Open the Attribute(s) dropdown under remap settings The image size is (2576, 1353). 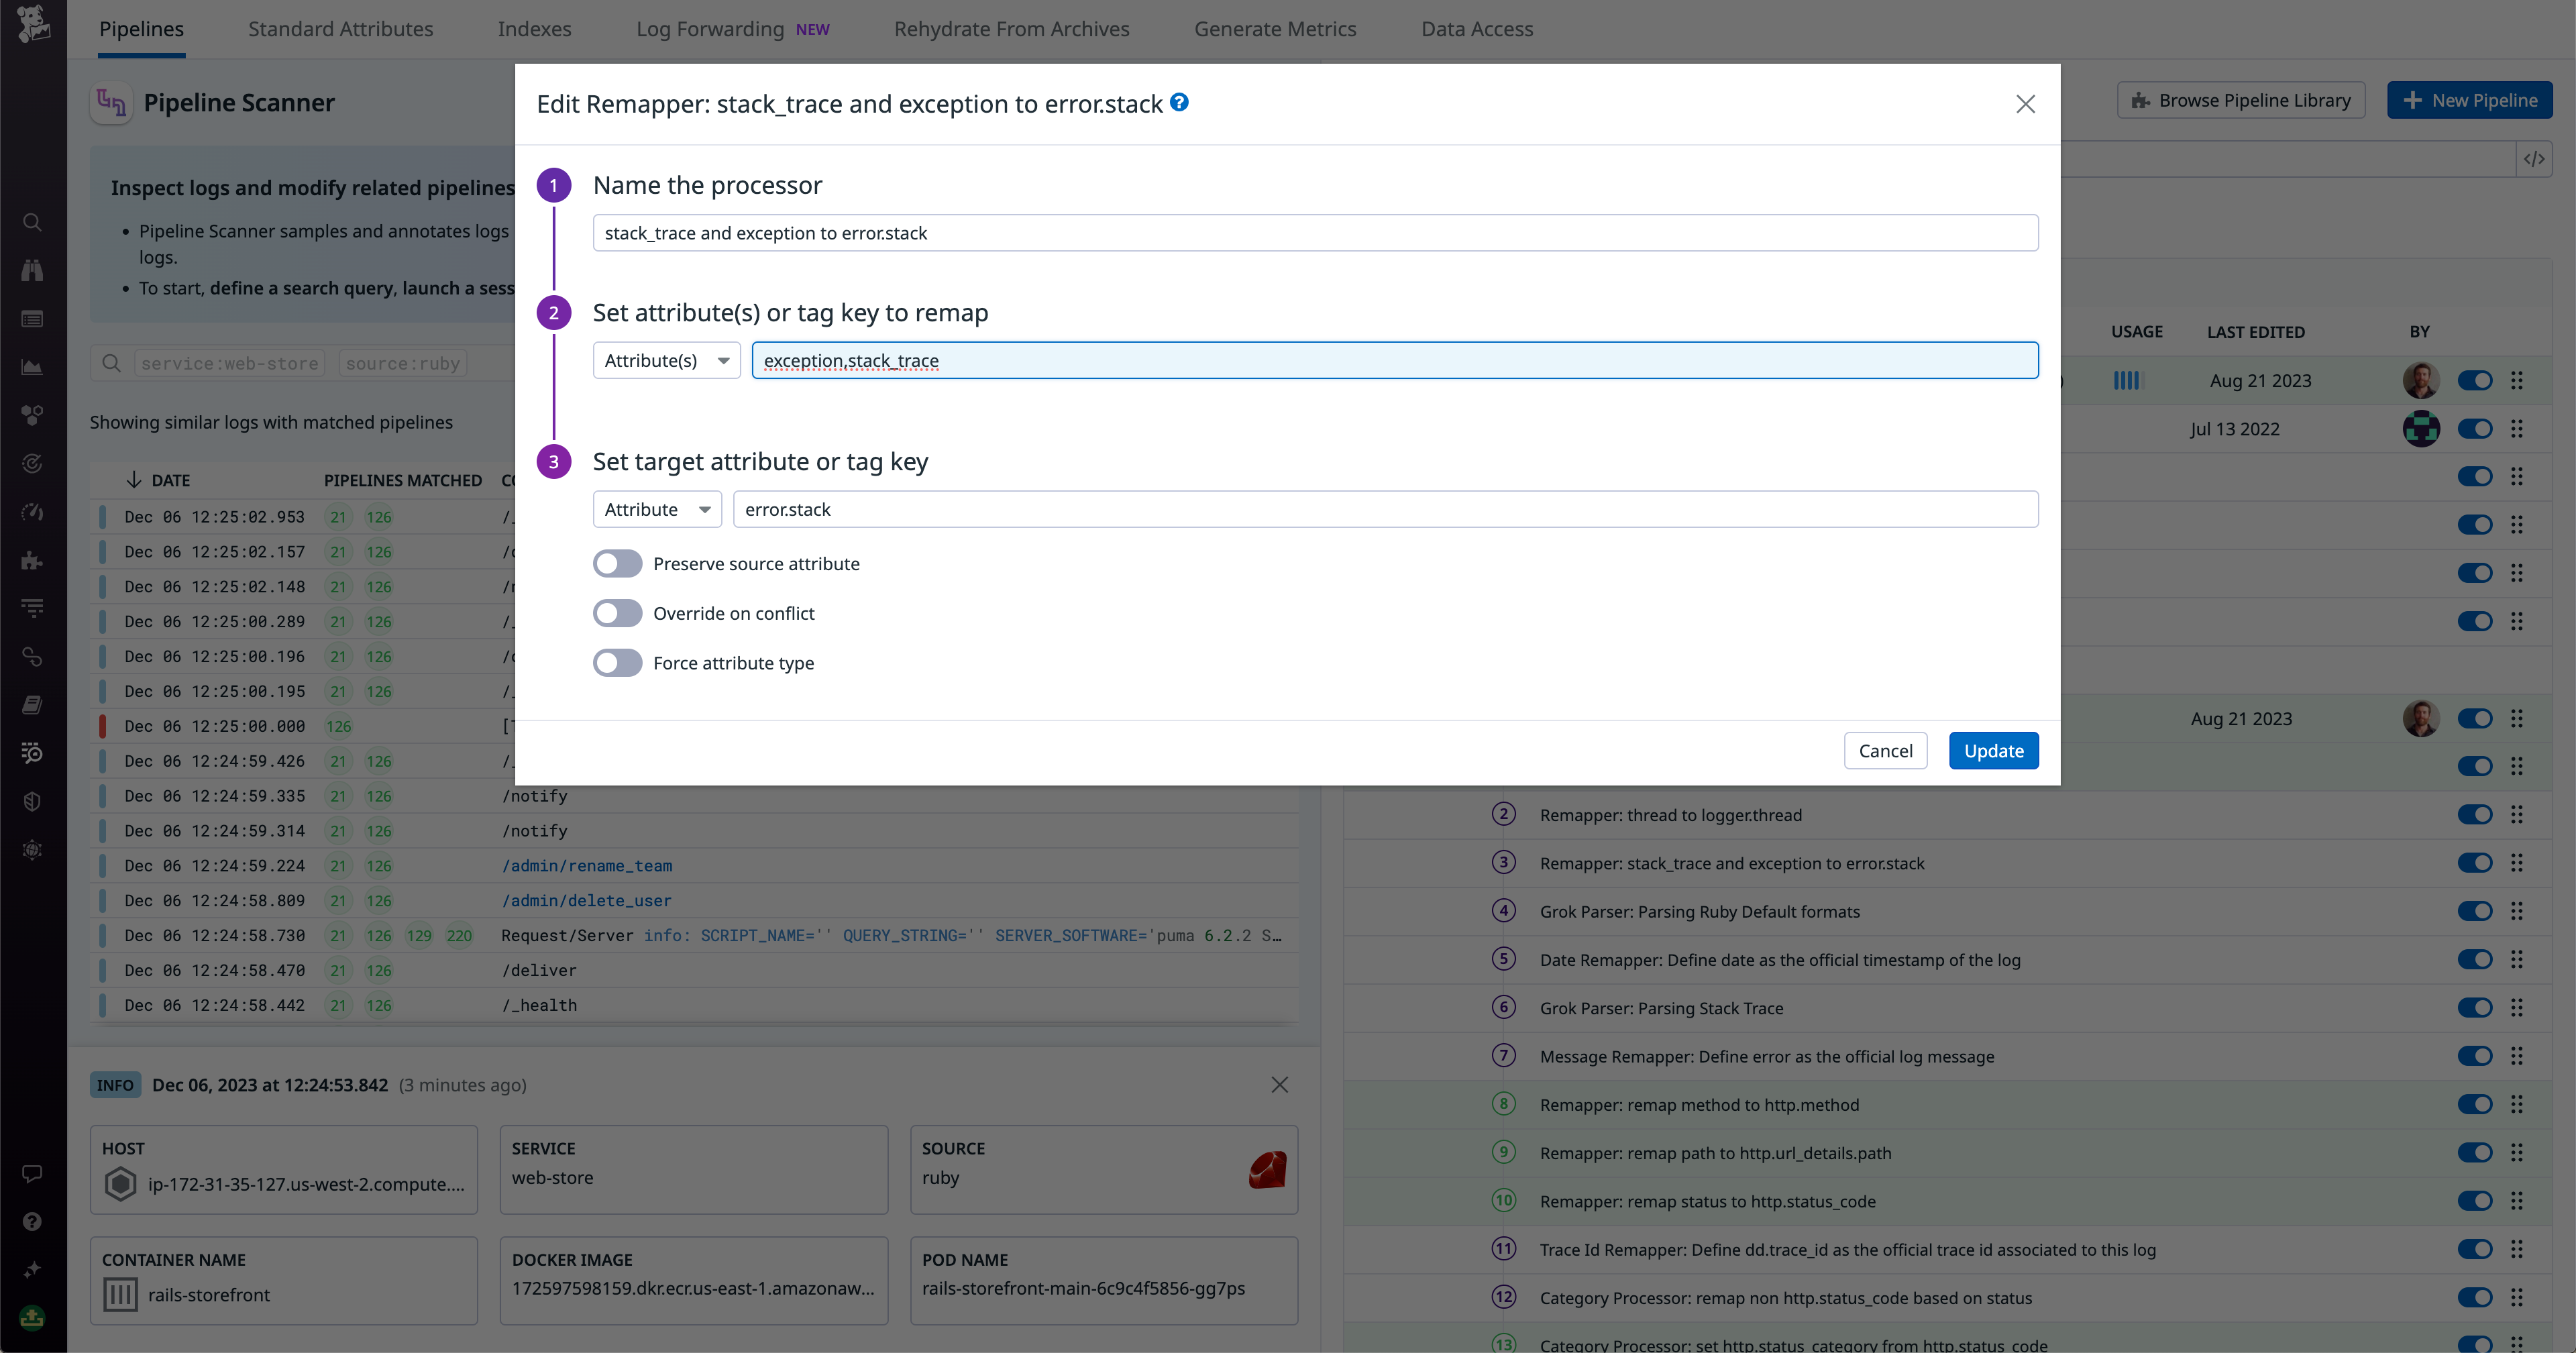tap(666, 360)
